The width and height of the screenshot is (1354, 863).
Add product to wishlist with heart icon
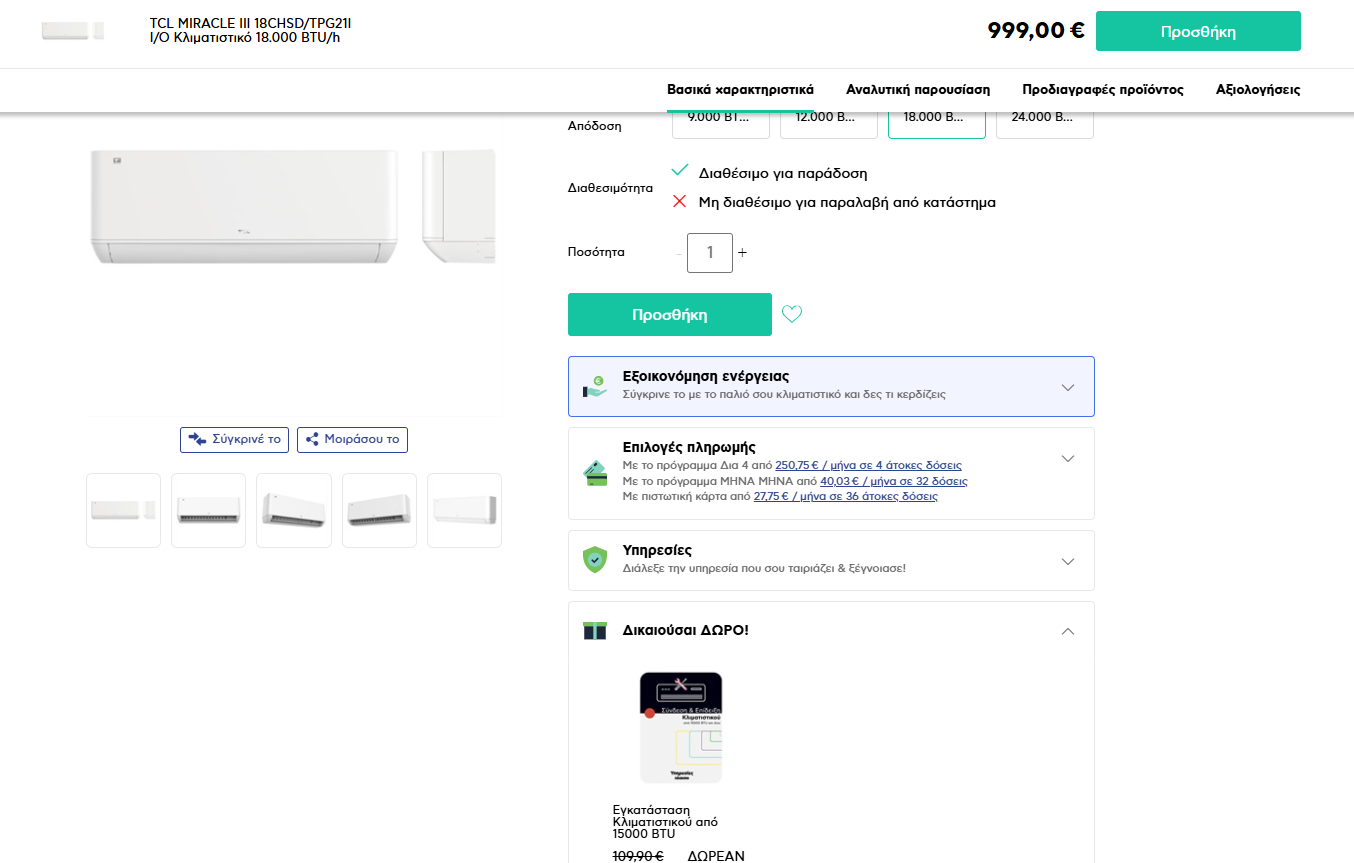click(x=792, y=314)
